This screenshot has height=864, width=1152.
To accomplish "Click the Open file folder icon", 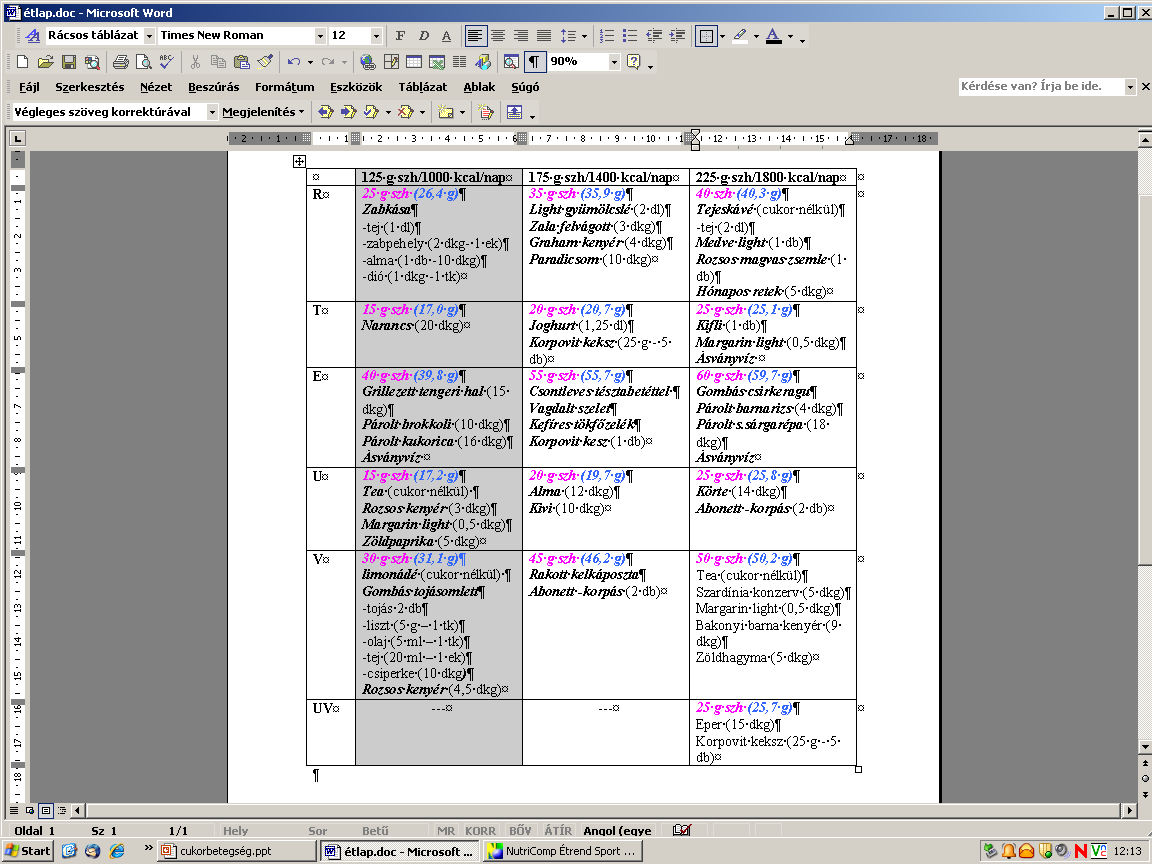I will 46,62.
